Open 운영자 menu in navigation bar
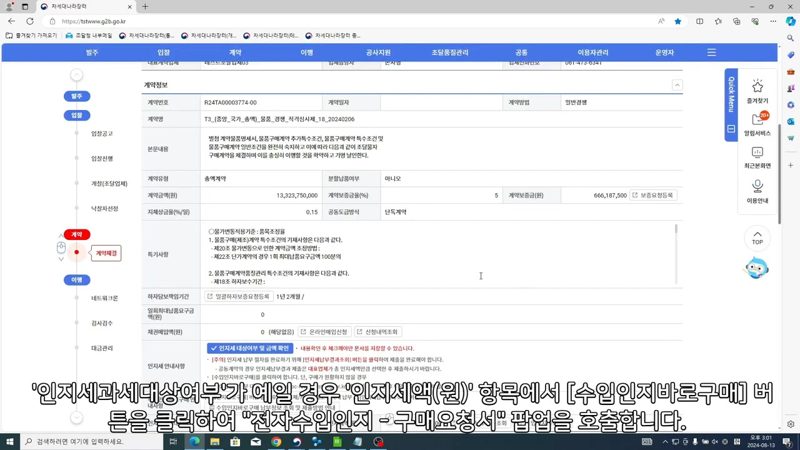800x450 pixels. coord(664,53)
